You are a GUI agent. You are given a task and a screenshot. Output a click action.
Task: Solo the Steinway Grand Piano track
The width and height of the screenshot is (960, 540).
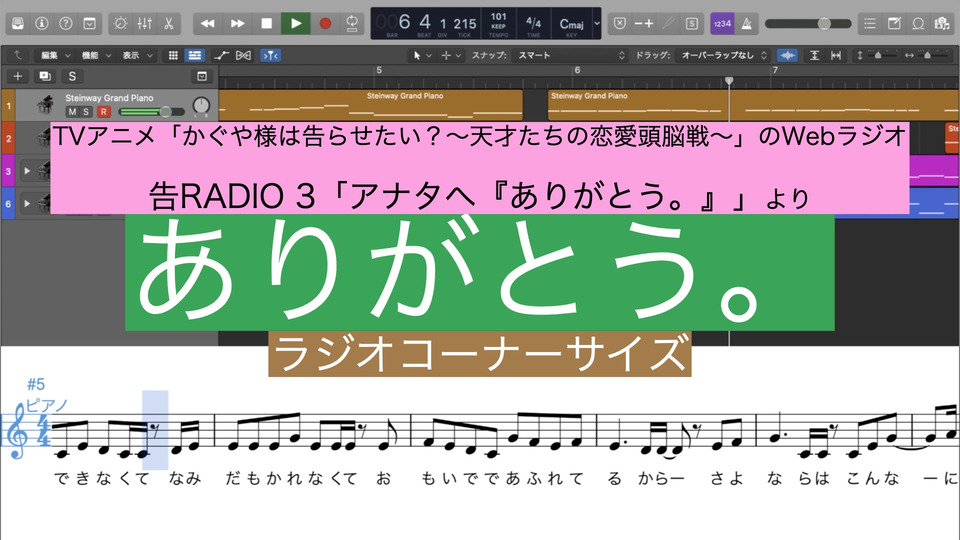(86, 111)
